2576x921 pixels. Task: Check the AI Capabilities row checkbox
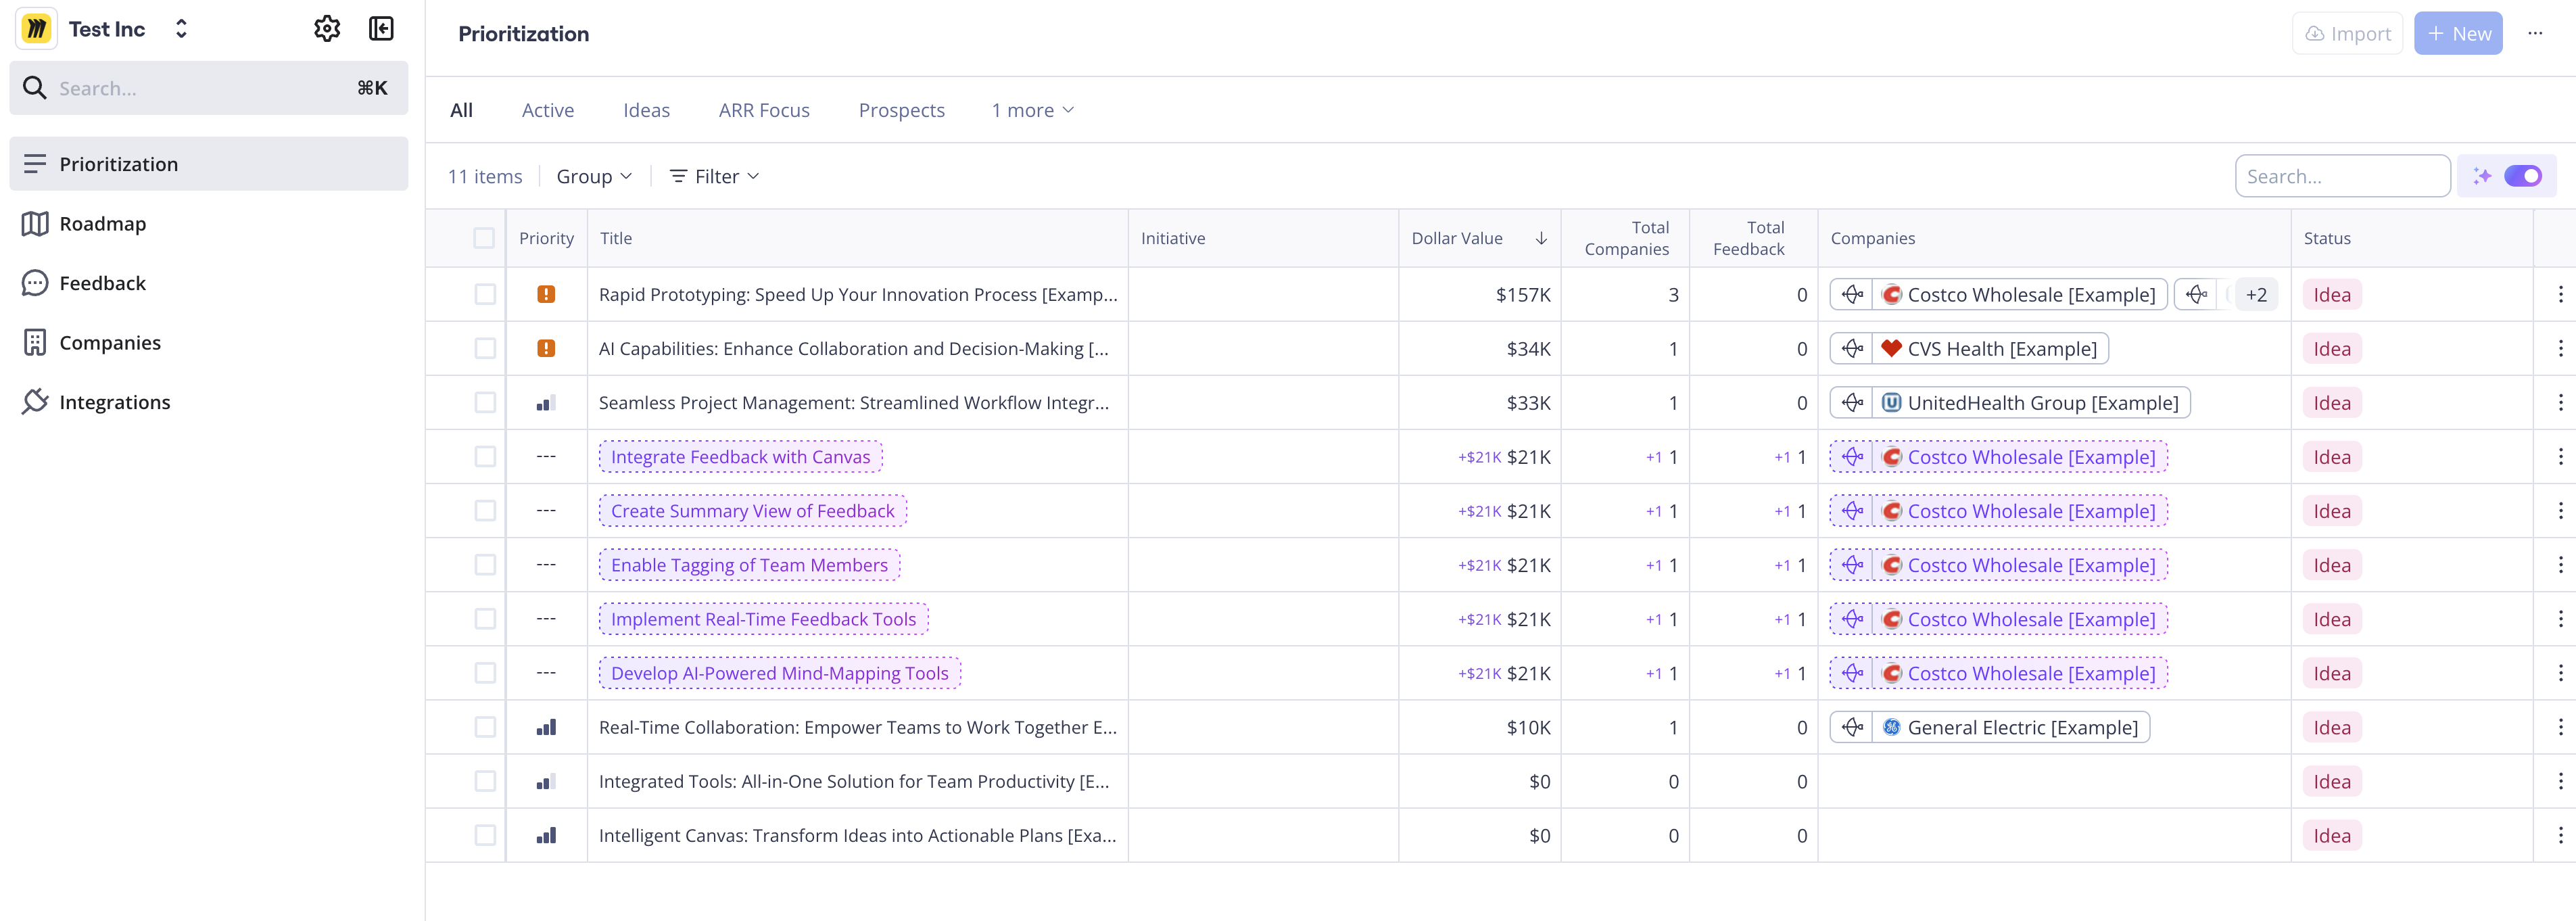coord(485,348)
